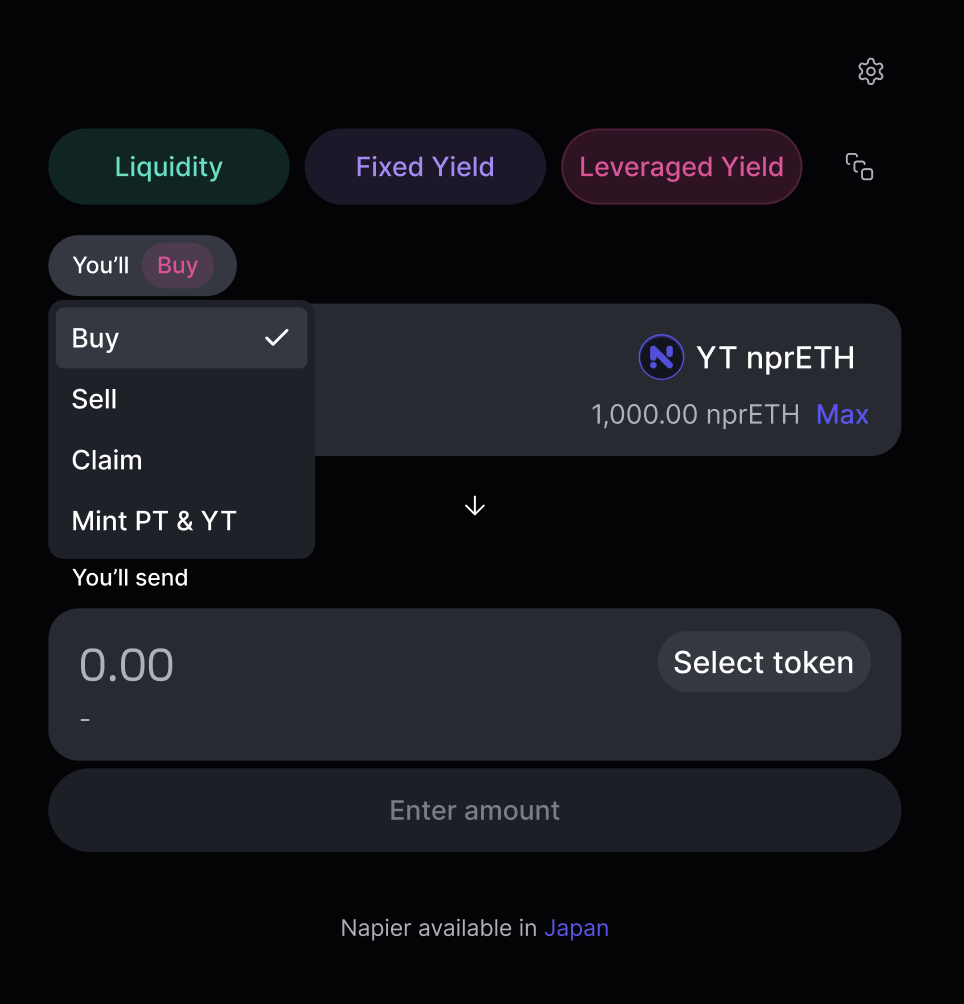Select Sell from the action menu
This screenshot has height=1004, width=964.
pos(95,400)
